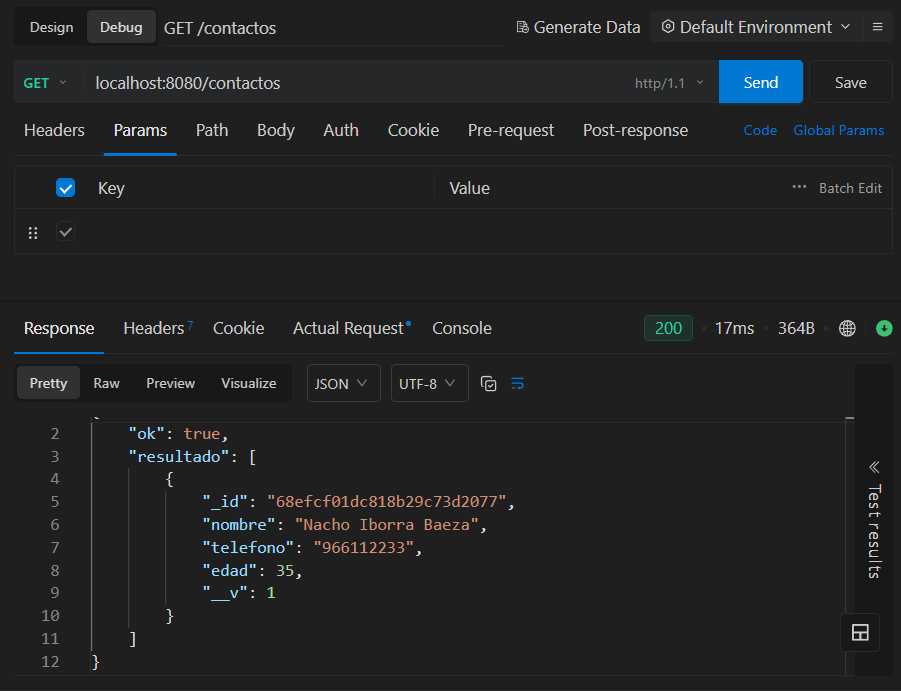This screenshot has height=691, width=901.
Task: Toggle the select-all checkbox next to Key
Action: (x=66, y=188)
